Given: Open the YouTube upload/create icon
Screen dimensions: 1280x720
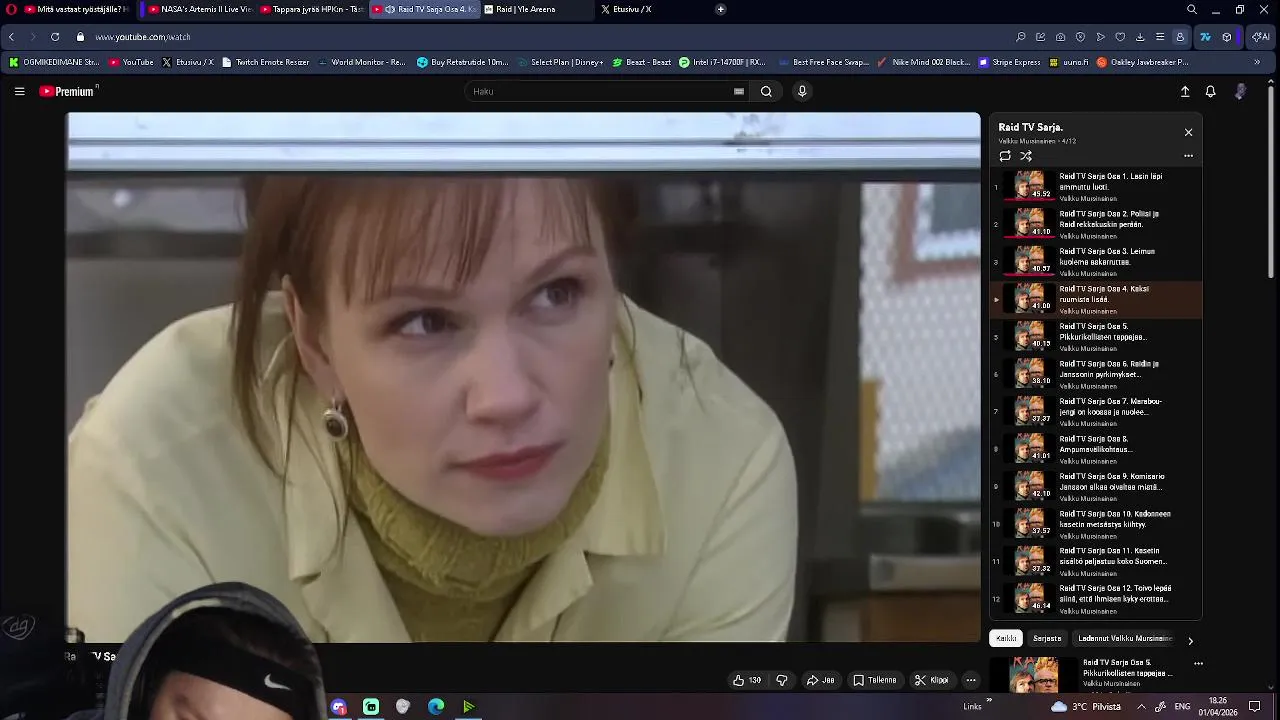Looking at the screenshot, I should pyautogui.click(x=1185, y=91).
